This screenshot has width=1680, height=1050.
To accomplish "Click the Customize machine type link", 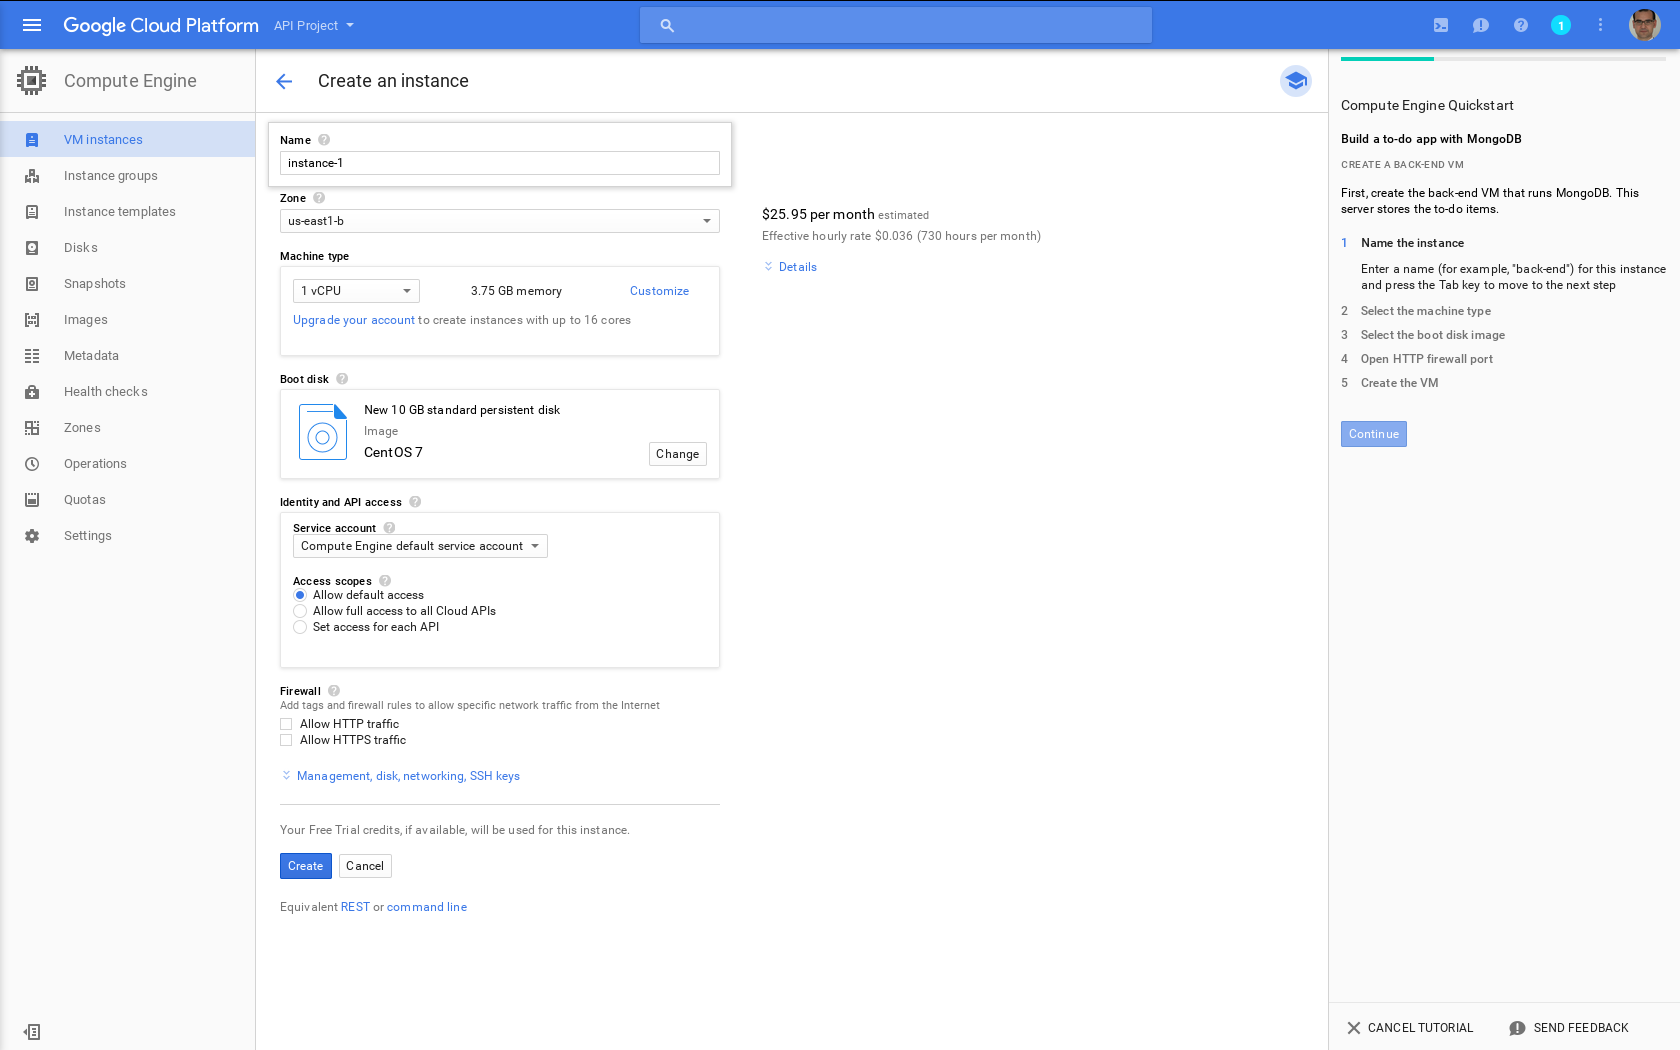I will pyautogui.click(x=659, y=291).
